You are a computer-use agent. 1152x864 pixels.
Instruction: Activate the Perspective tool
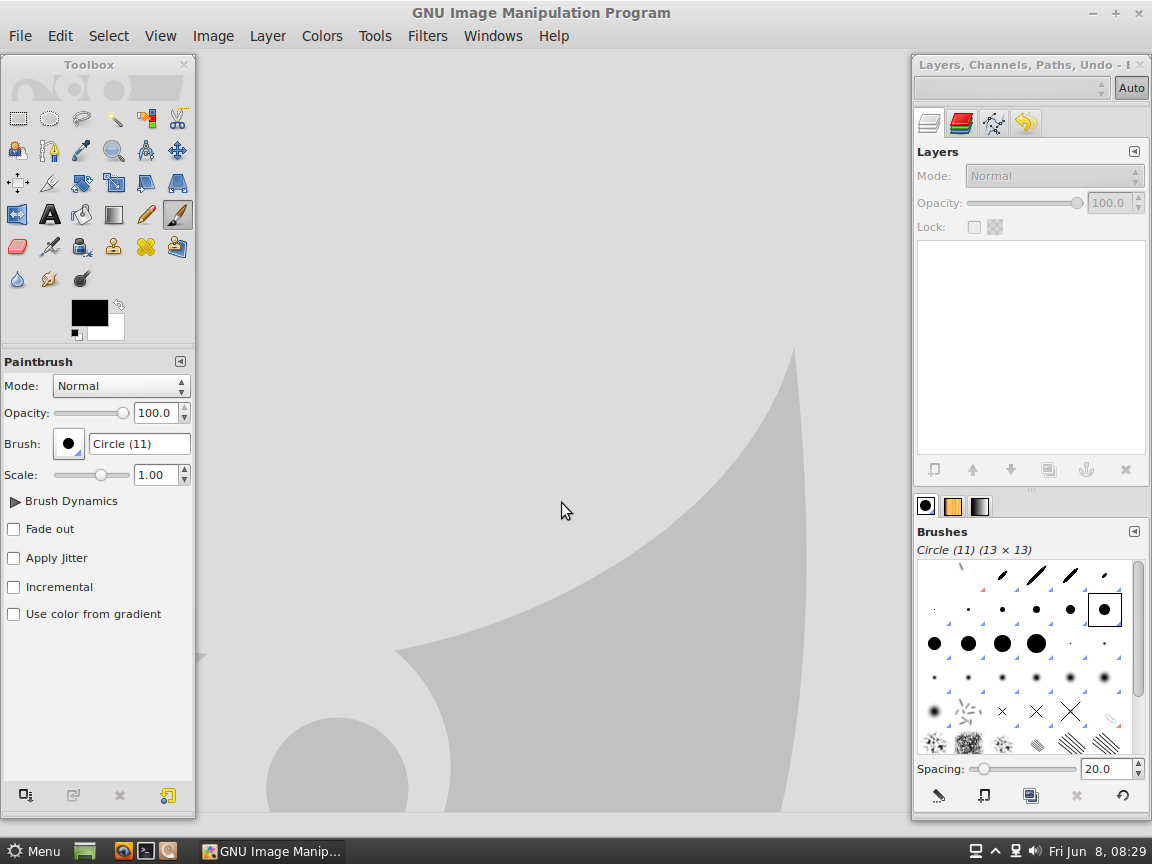pos(178,183)
